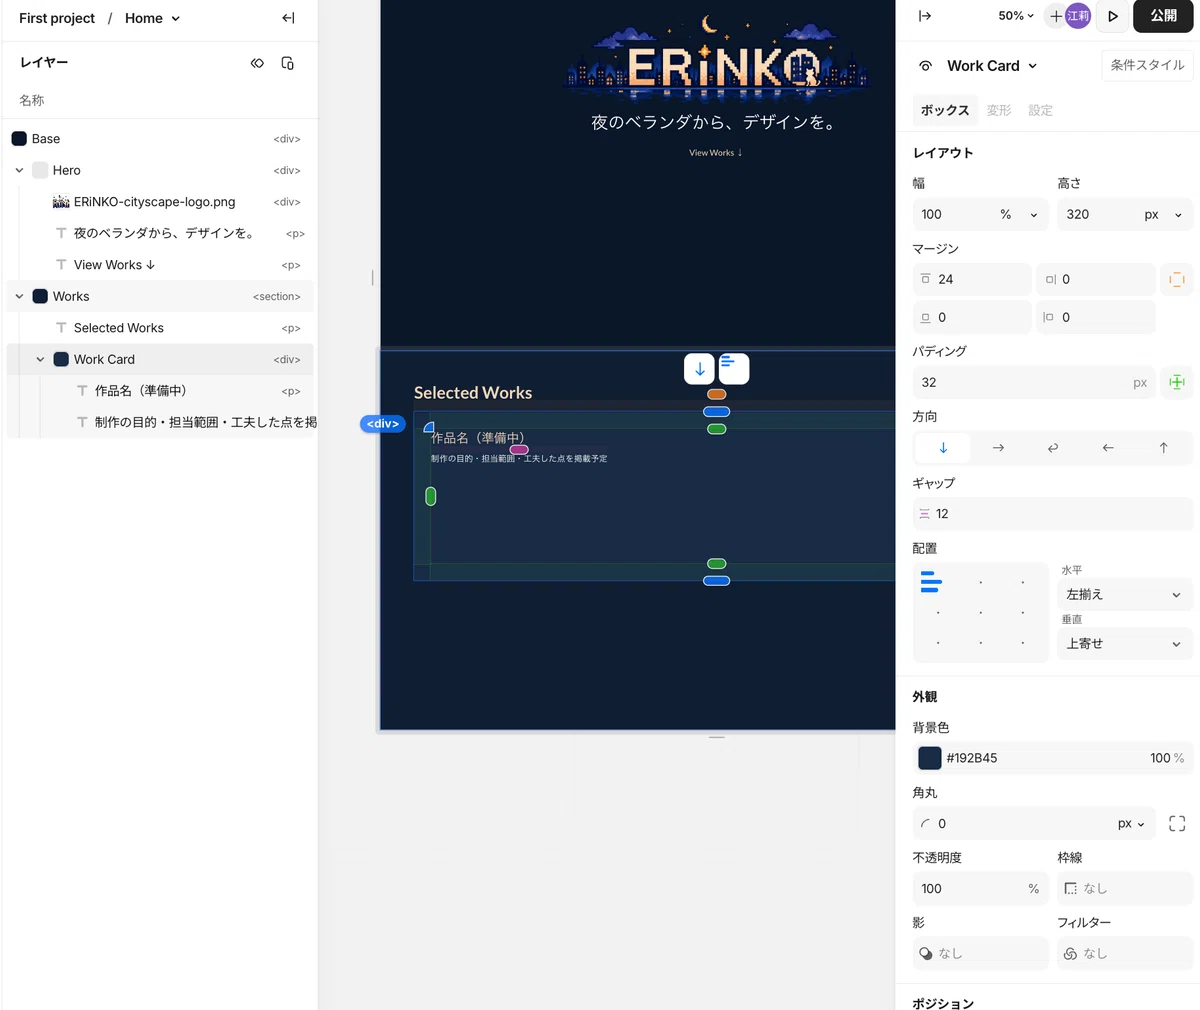Screen dimensions: 1200x1010
Task: Click the border なし field
Action: click(x=1124, y=888)
